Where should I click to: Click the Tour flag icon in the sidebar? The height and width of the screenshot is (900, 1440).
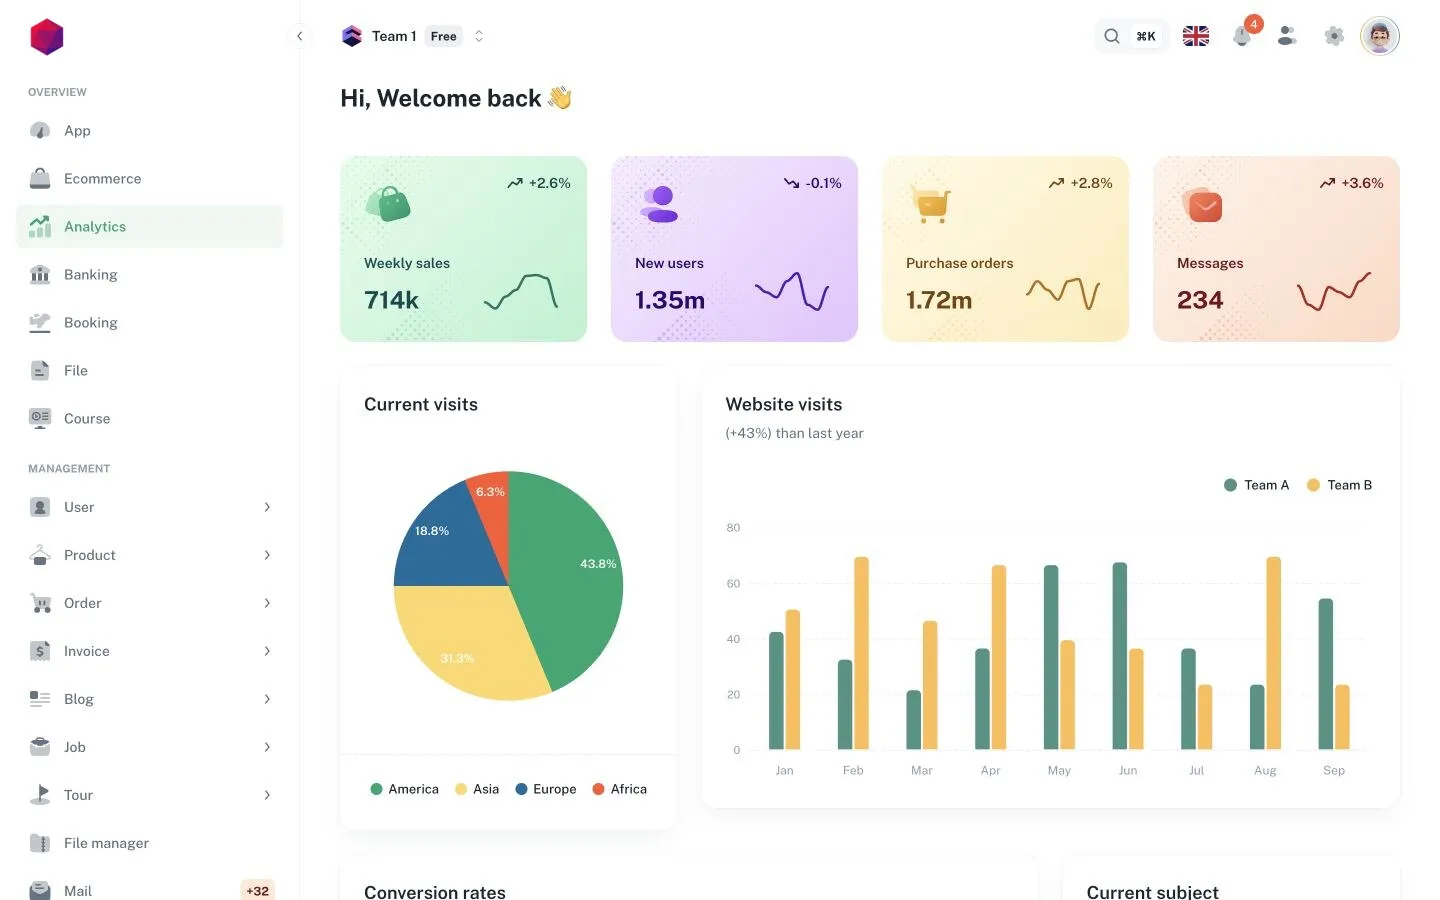(x=40, y=795)
